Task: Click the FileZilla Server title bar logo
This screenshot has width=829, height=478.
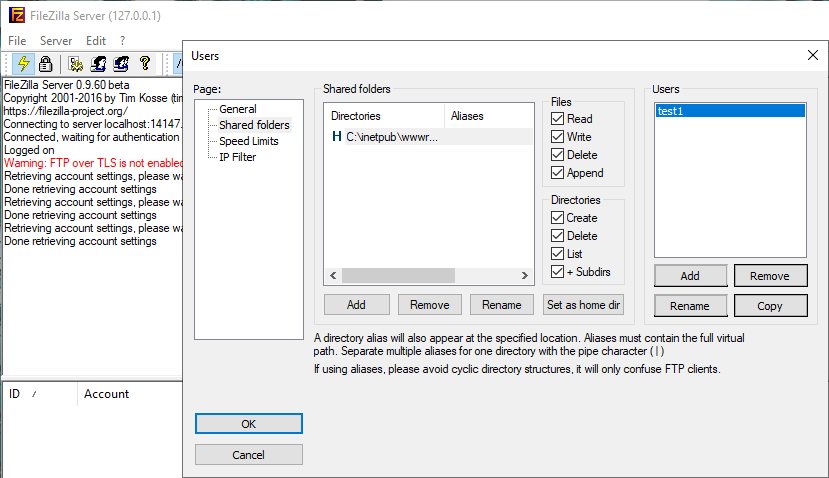Action: point(17,15)
